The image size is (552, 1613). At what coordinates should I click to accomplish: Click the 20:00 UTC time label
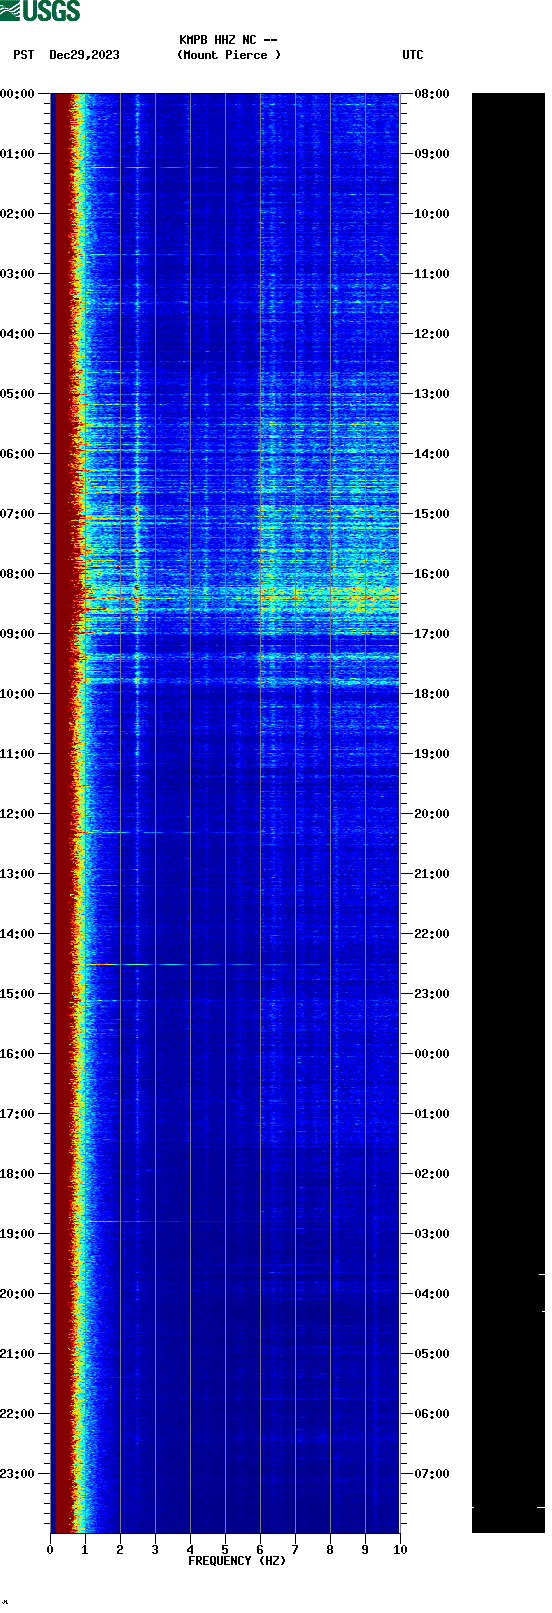pos(432,814)
